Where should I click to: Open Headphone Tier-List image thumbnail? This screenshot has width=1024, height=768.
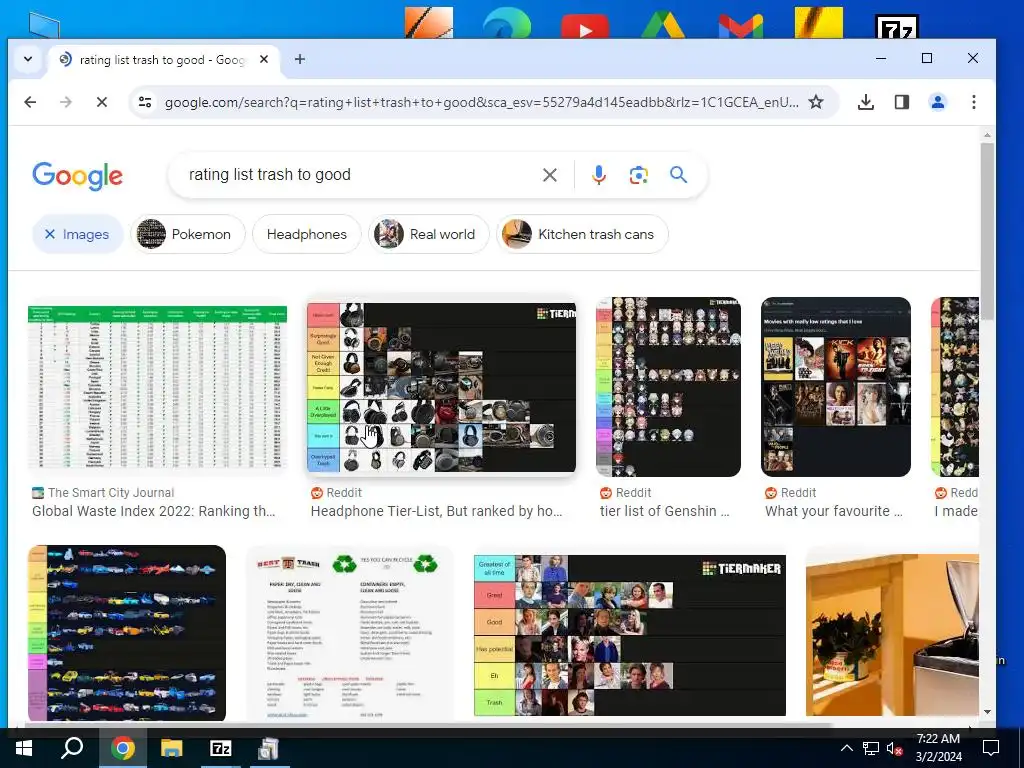point(441,387)
